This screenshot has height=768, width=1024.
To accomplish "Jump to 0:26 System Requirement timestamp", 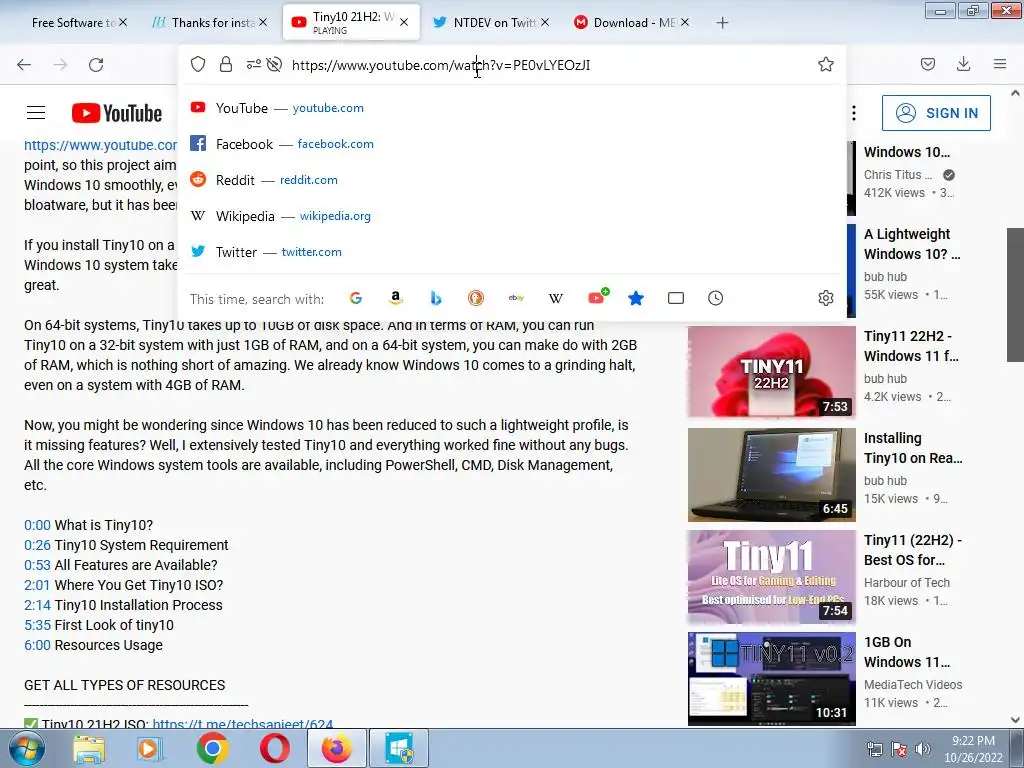I will click(x=37, y=545).
